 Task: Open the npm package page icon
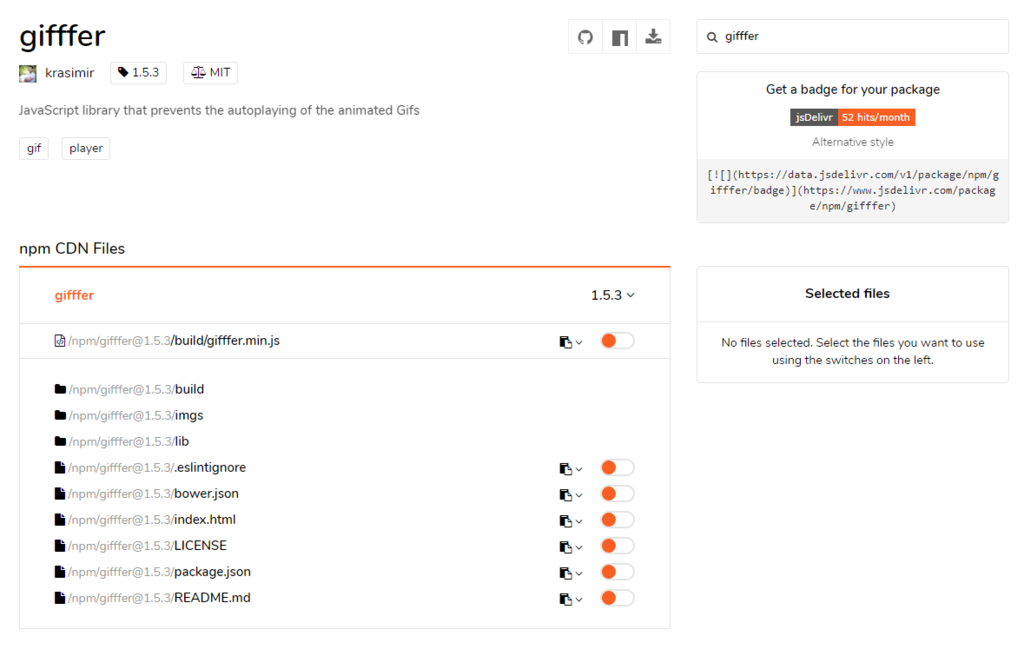[x=620, y=37]
